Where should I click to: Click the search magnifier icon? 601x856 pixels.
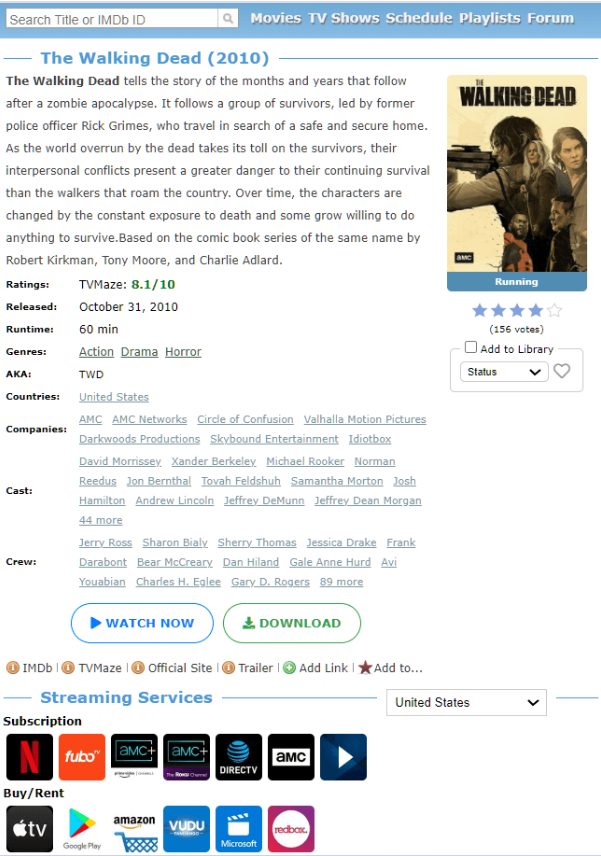coord(228,19)
